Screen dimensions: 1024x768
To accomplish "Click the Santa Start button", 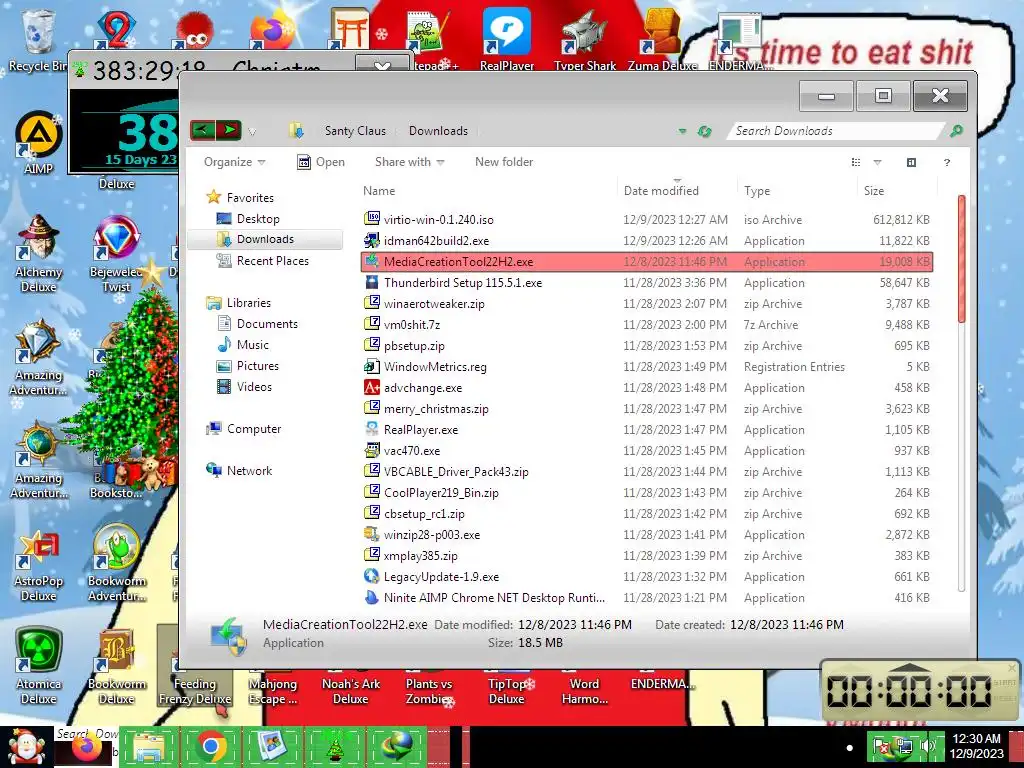I will 25,747.
